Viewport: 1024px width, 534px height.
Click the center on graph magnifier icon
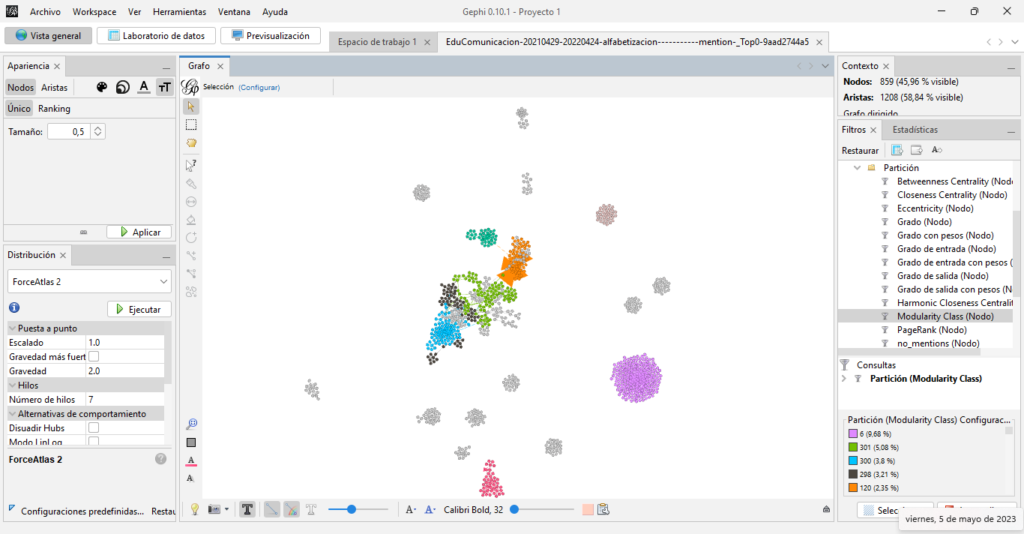[x=191, y=424]
